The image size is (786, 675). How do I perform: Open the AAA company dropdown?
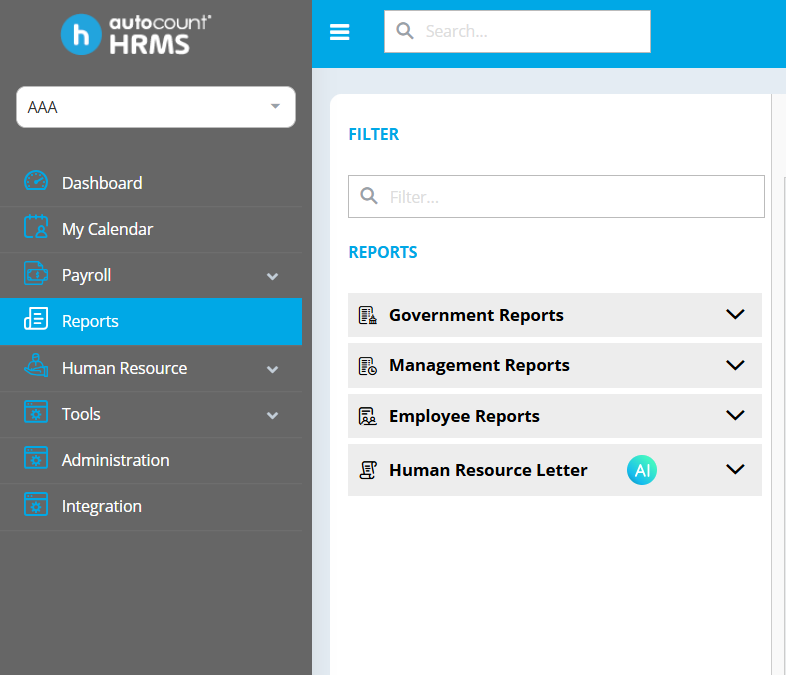(156, 107)
